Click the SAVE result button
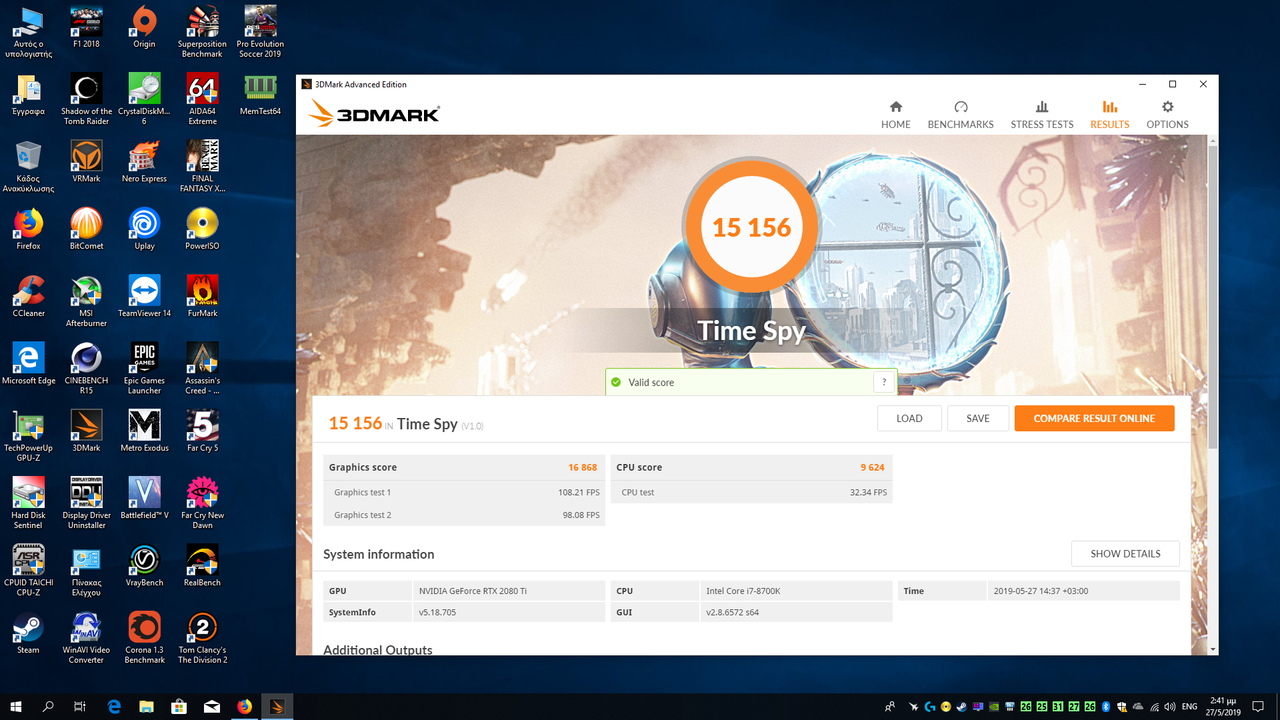 point(978,418)
